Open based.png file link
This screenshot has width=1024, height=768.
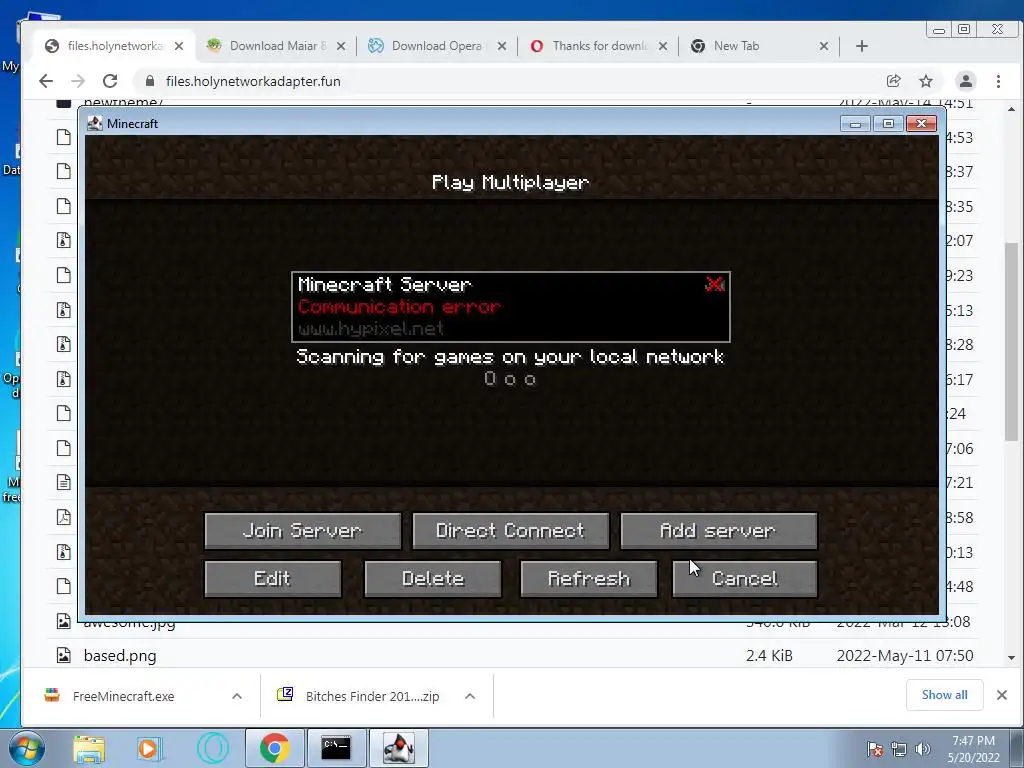120,656
